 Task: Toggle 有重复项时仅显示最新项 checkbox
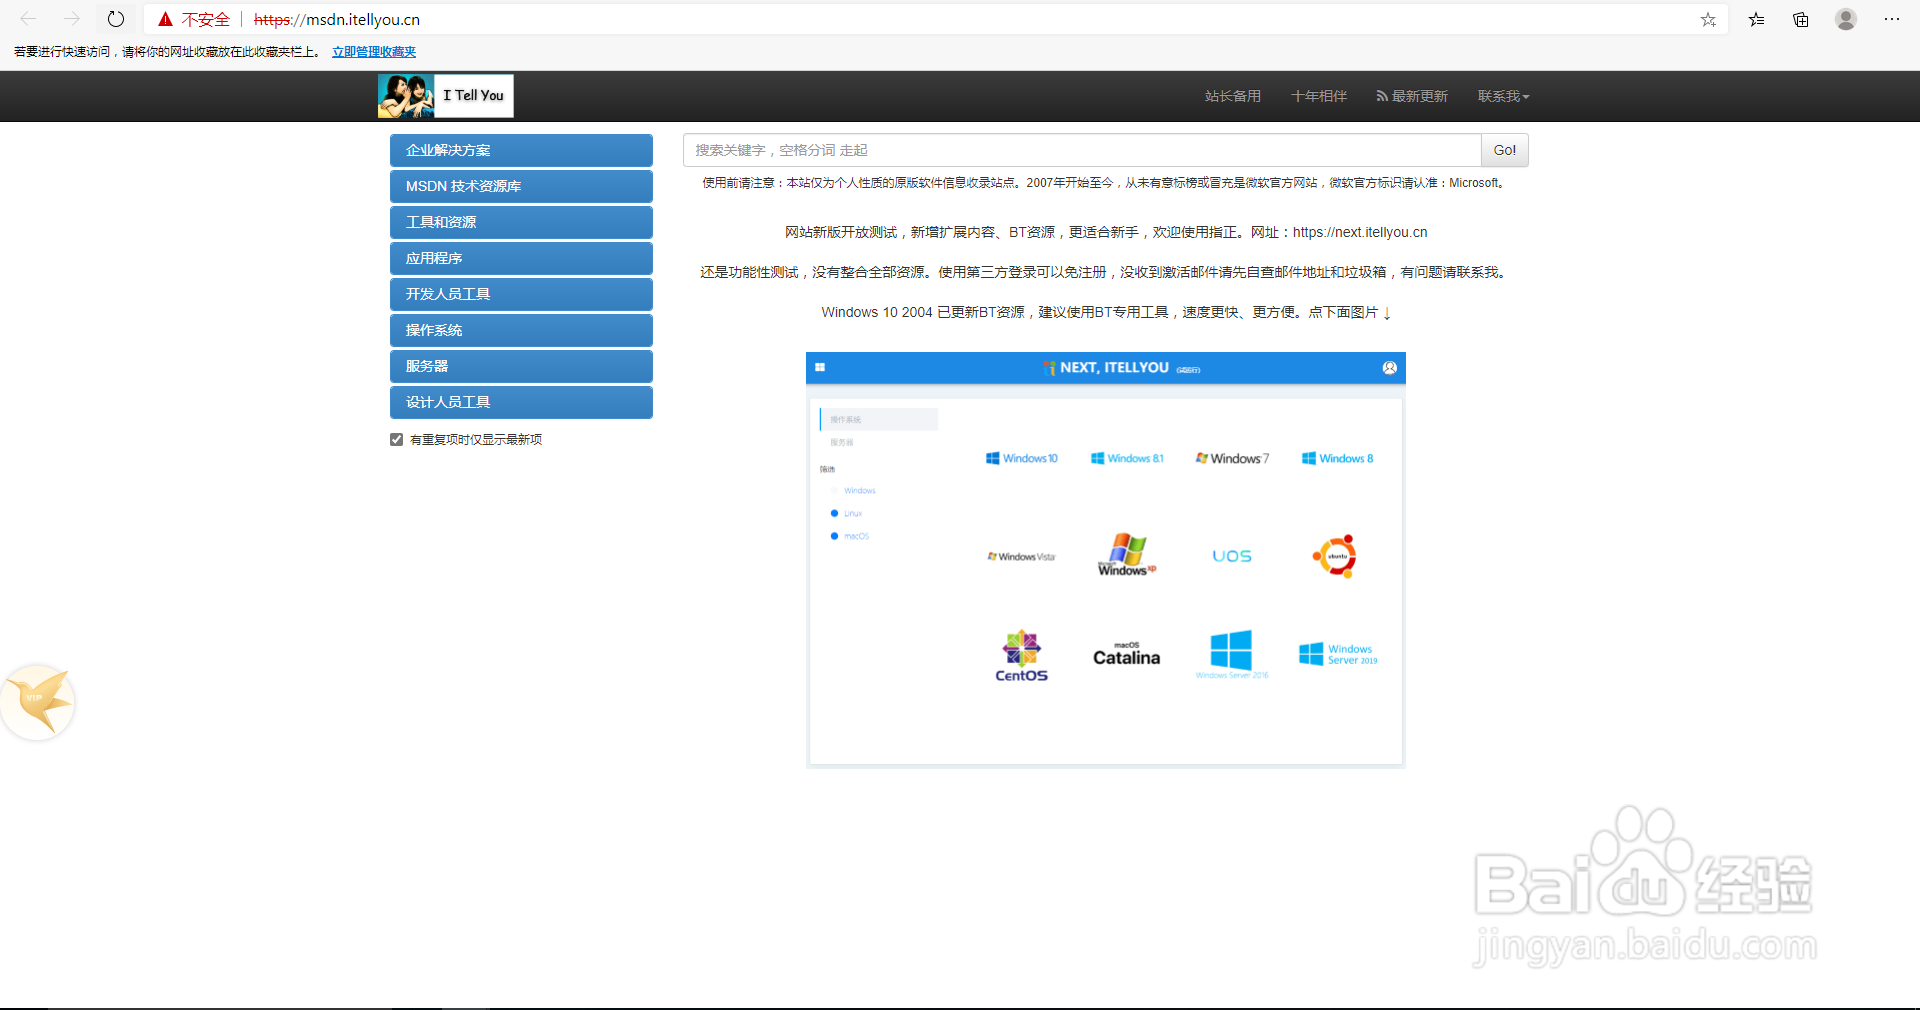[397, 440]
